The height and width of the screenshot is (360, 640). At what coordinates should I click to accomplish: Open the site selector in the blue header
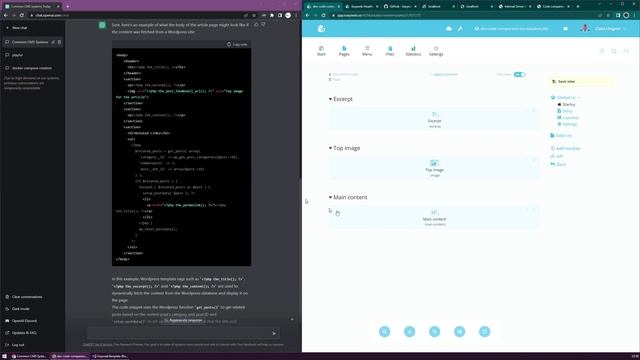(x=511, y=29)
